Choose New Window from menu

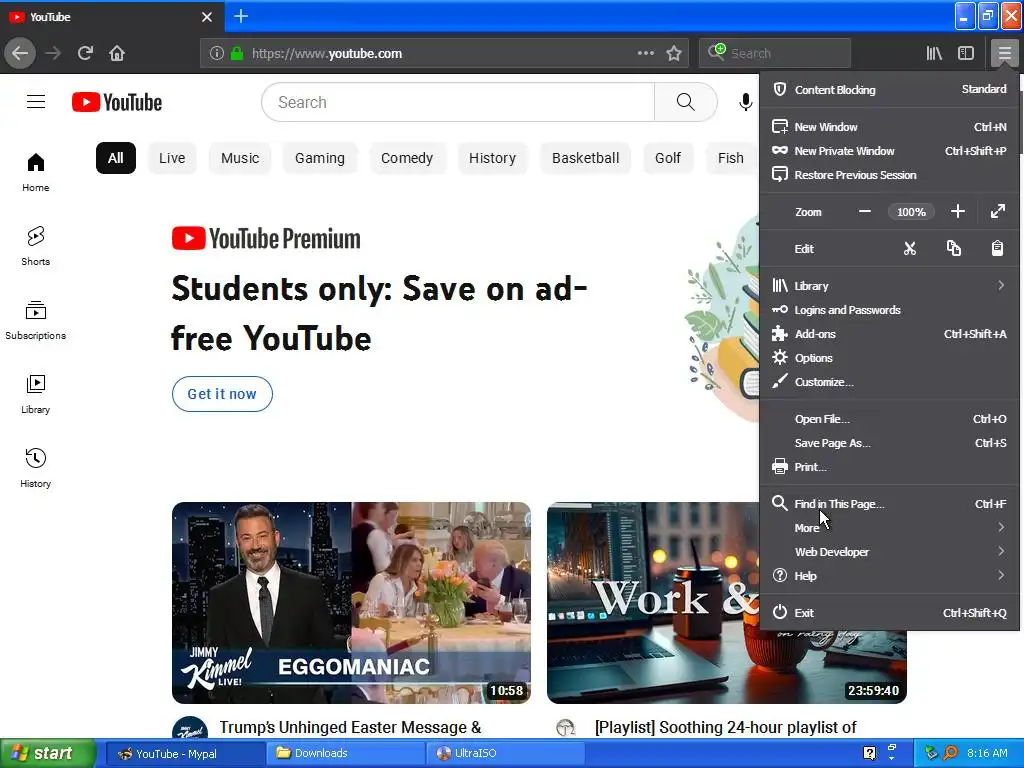click(889, 127)
